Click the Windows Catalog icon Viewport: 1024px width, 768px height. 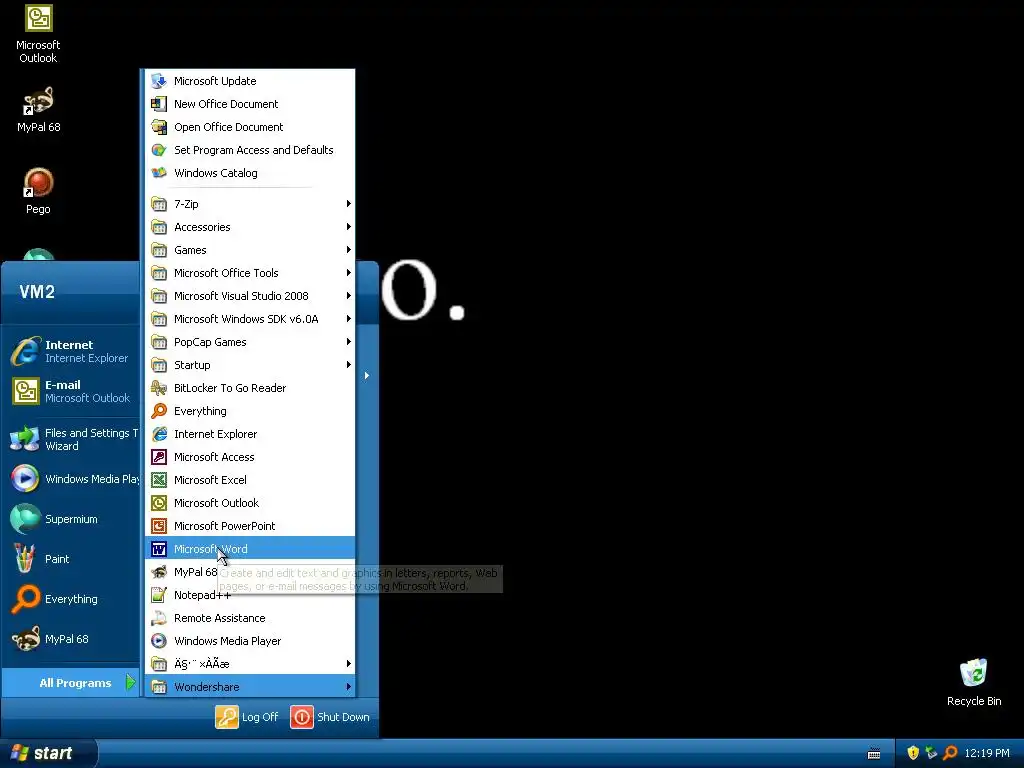coord(159,172)
